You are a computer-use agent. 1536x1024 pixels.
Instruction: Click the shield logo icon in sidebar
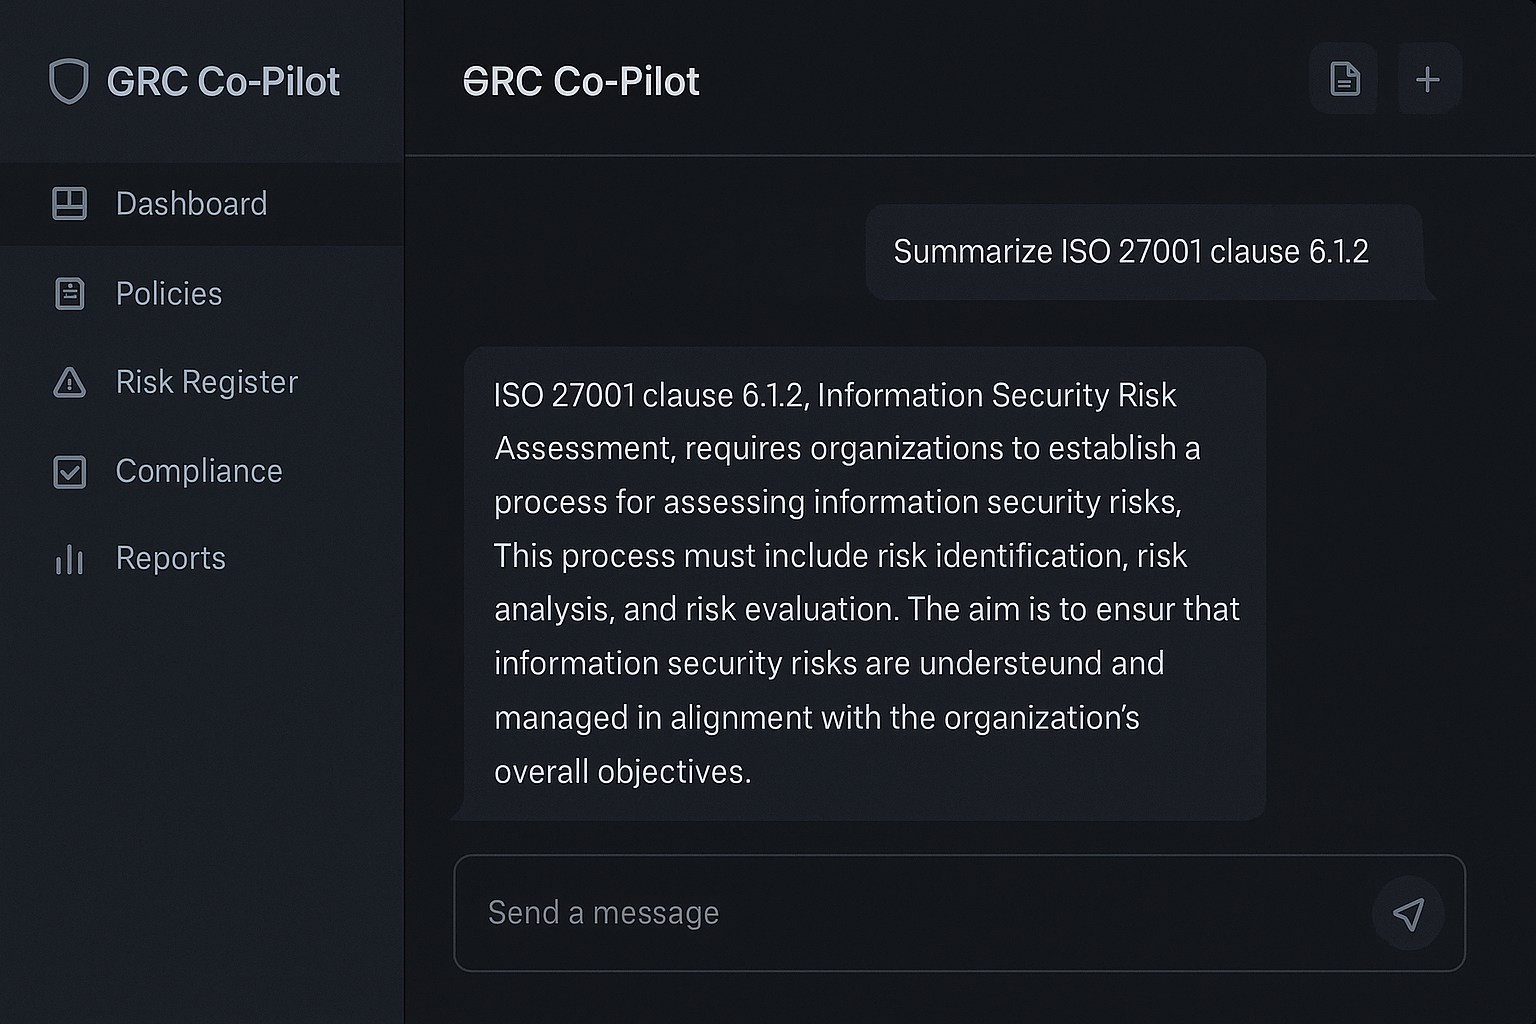pyautogui.click(x=69, y=81)
